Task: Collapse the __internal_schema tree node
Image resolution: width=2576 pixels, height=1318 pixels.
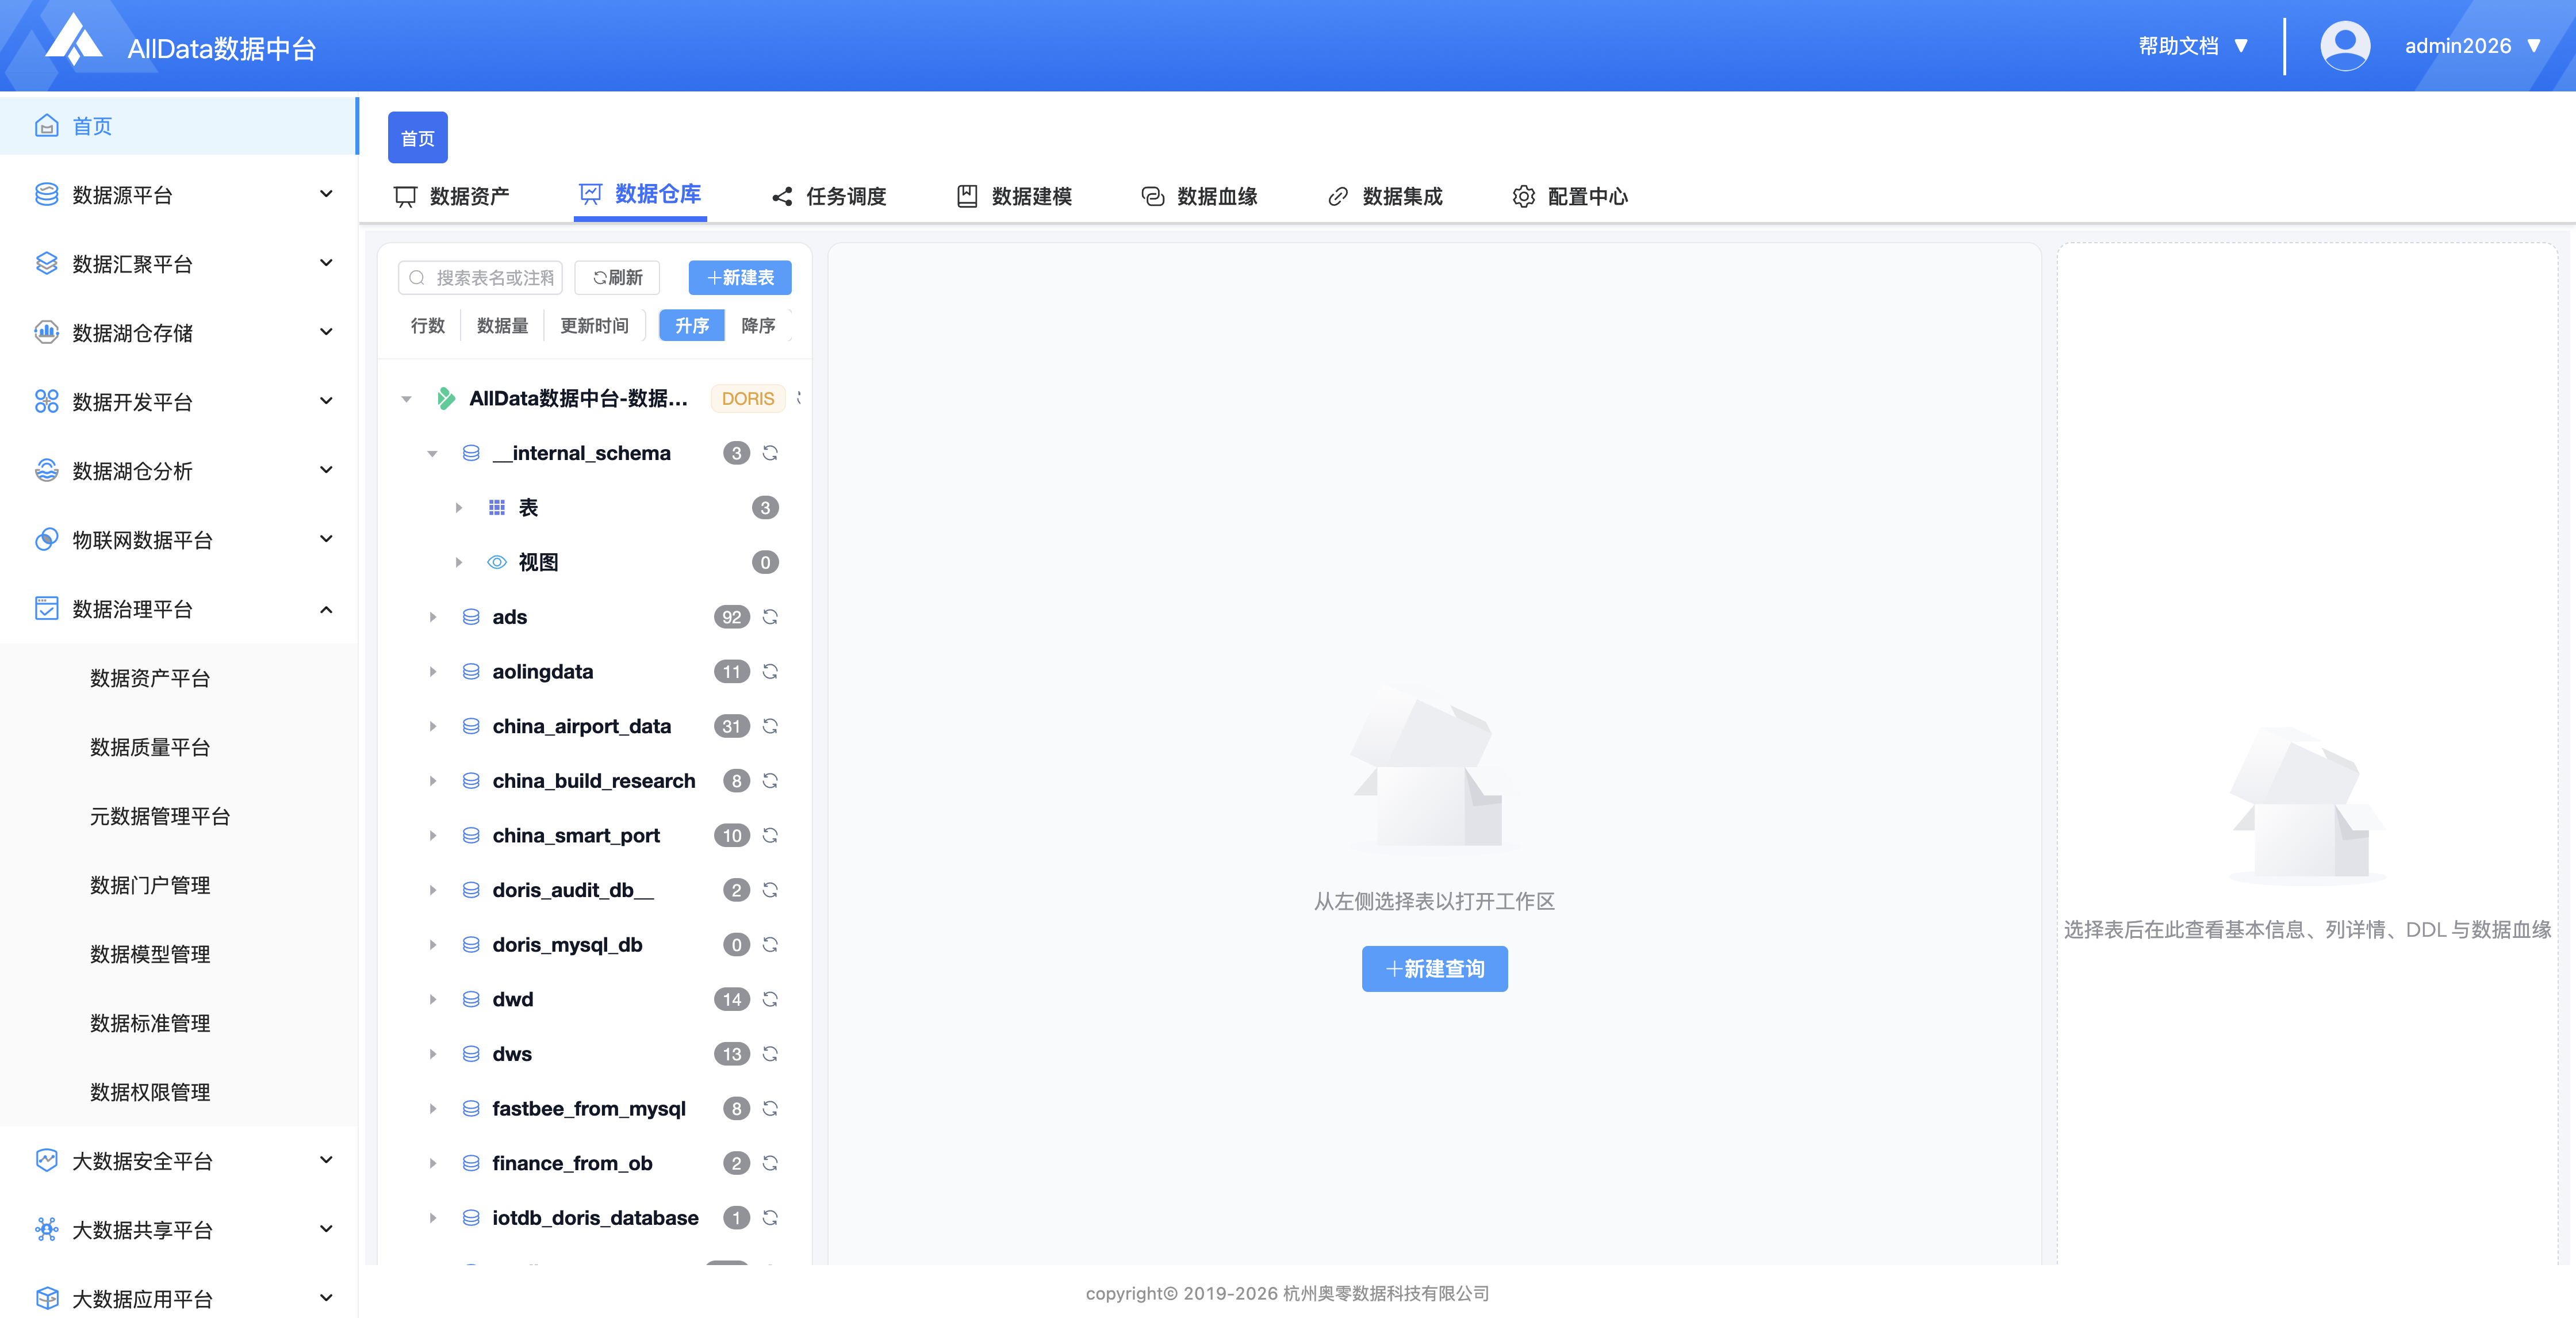Action: (x=432, y=454)
